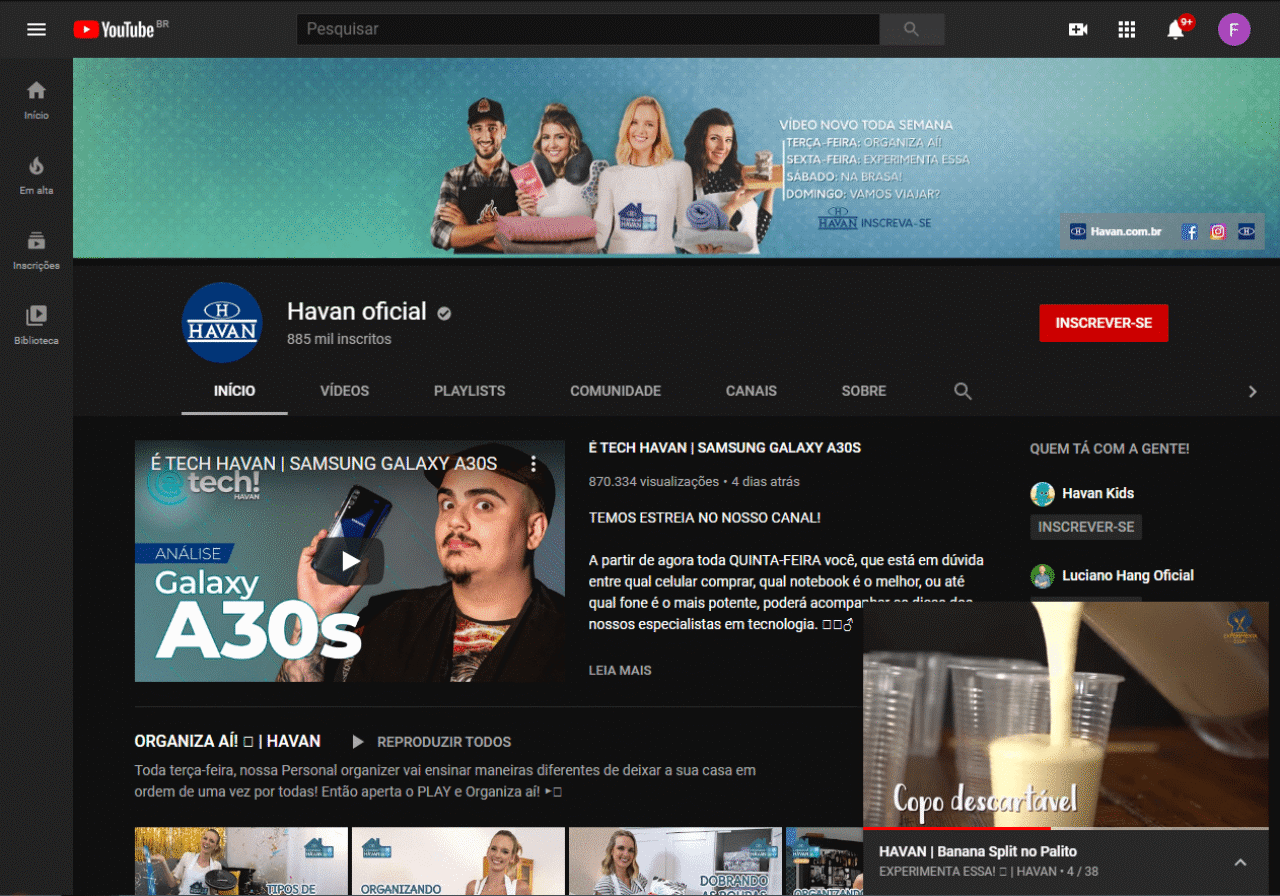Open the Facebook icon on the banner

point(1189,232)
